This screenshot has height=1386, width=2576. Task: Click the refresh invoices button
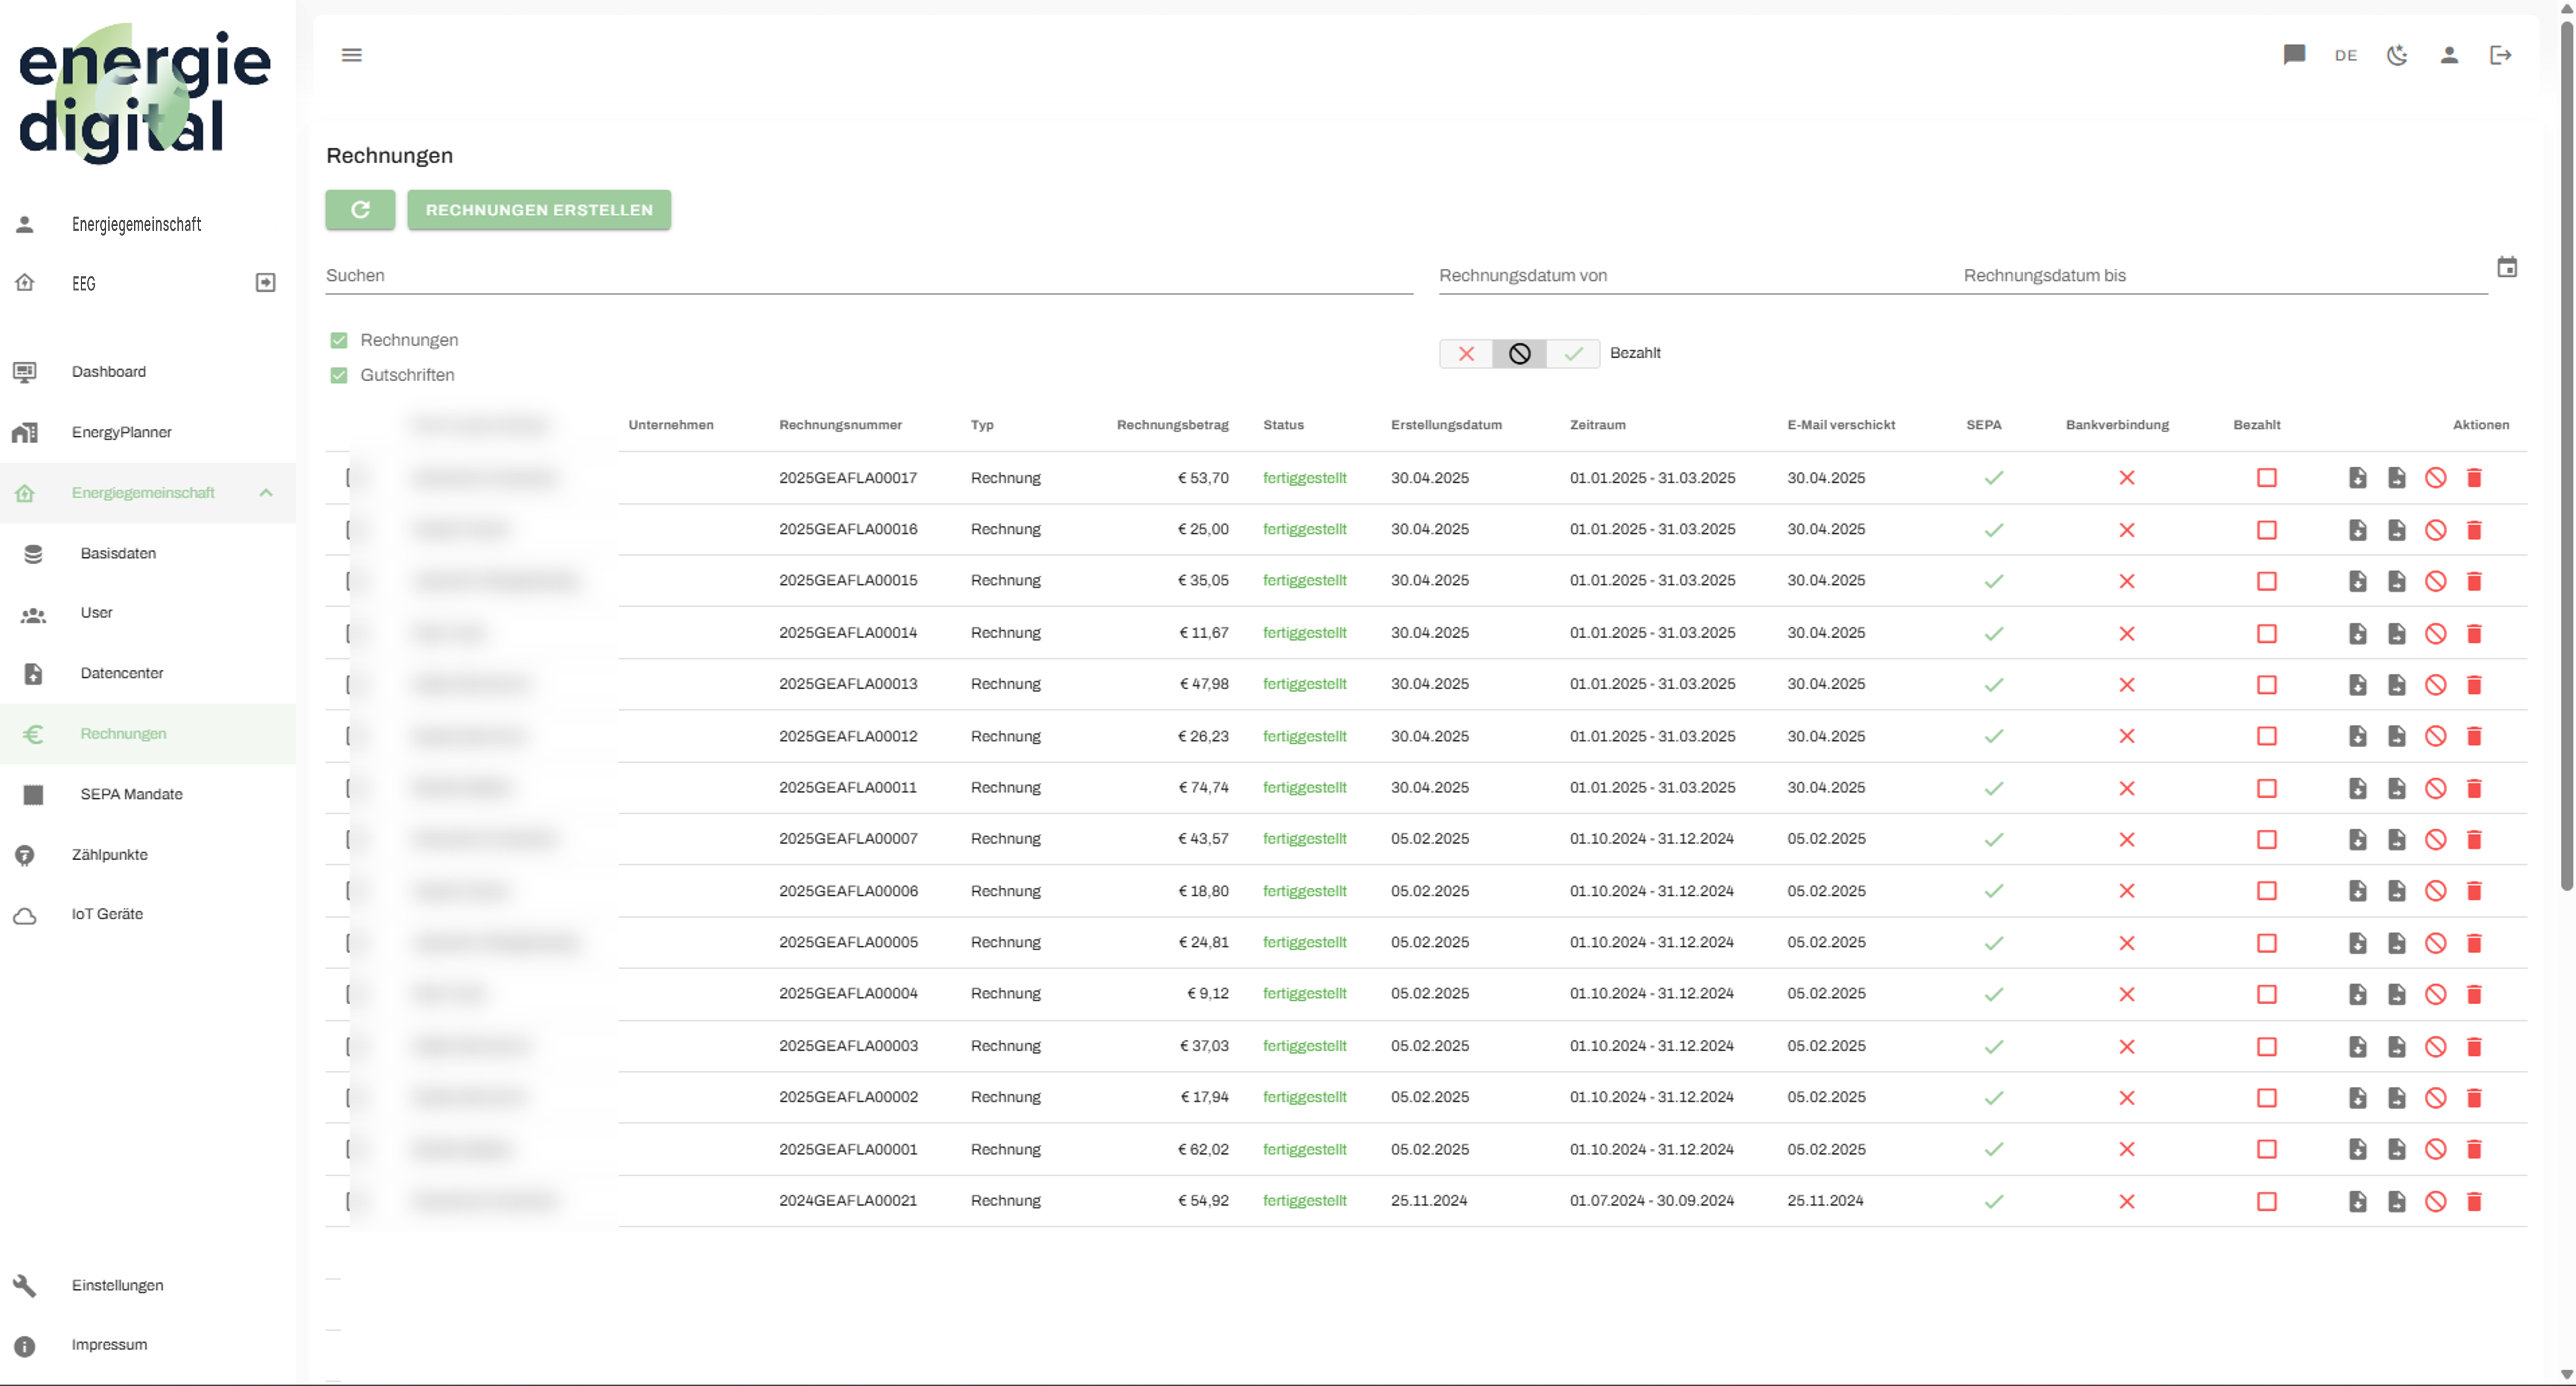coord(360,210)
